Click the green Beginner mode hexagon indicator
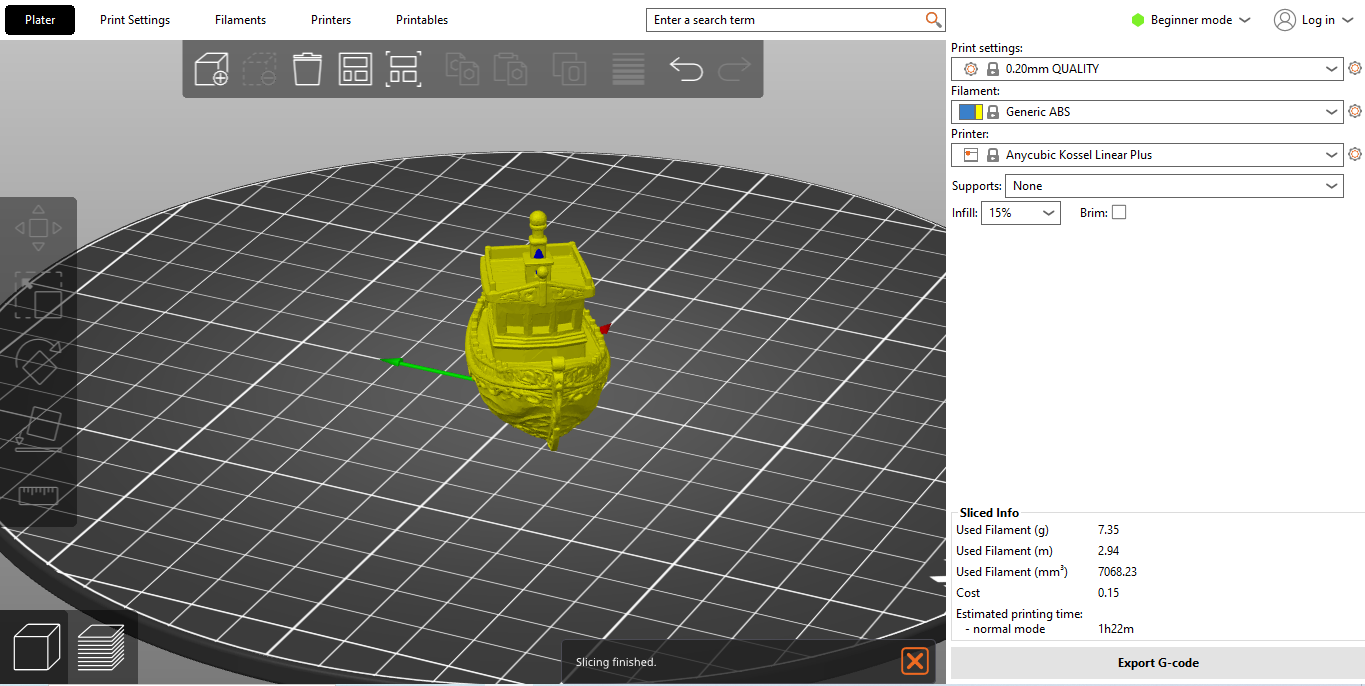This screenshot has height=686, width=1365. click(1138, 20)
